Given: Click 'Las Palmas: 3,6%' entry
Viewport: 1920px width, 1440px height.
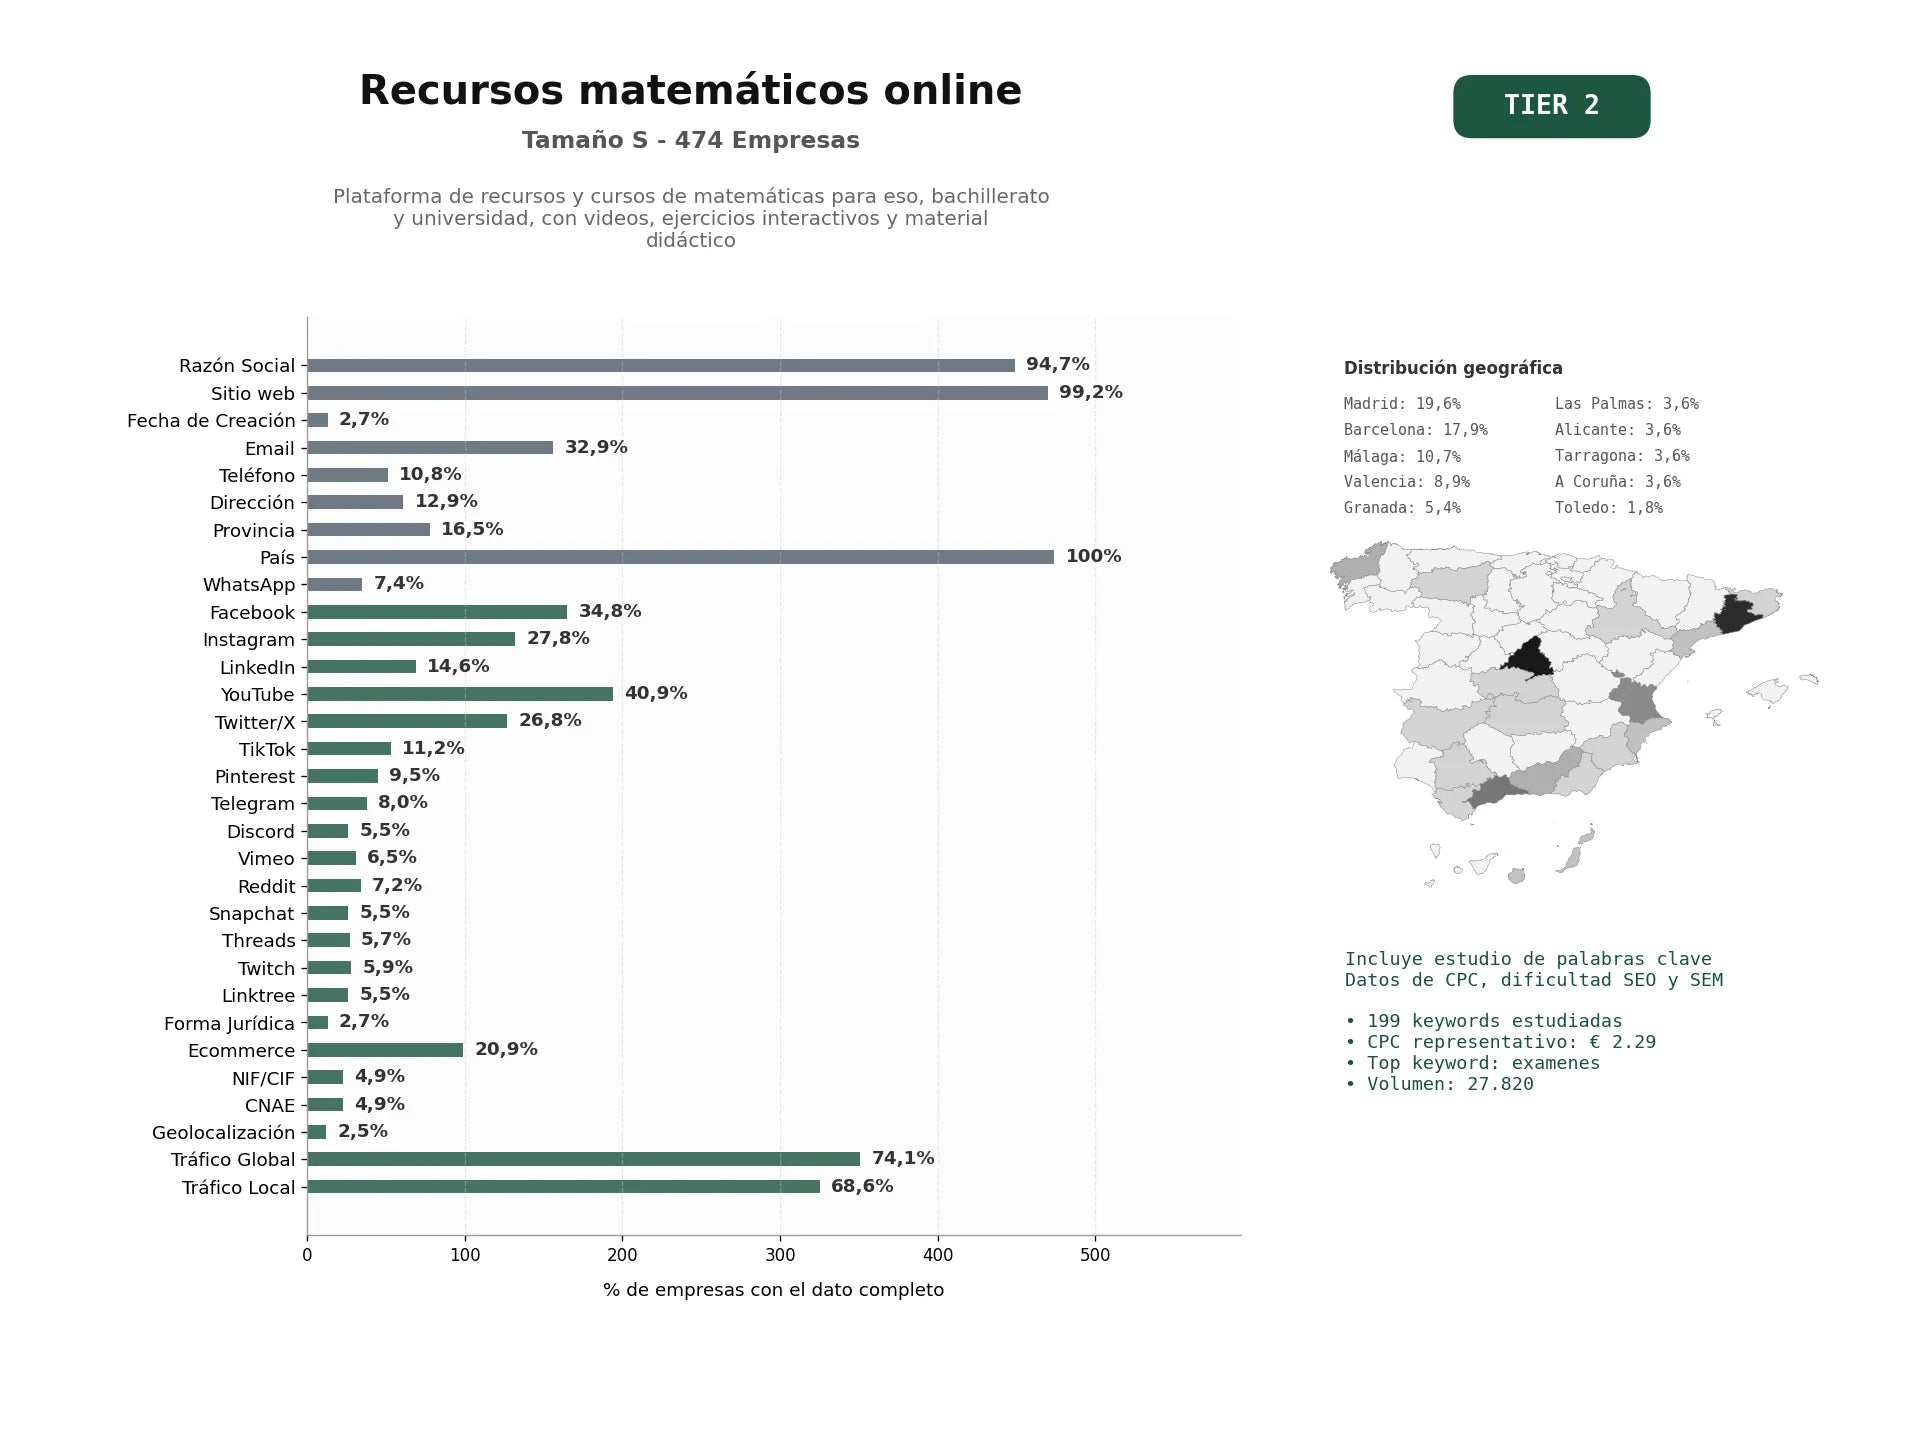Looking at the screenshot, I should (x=1627, y=404).
